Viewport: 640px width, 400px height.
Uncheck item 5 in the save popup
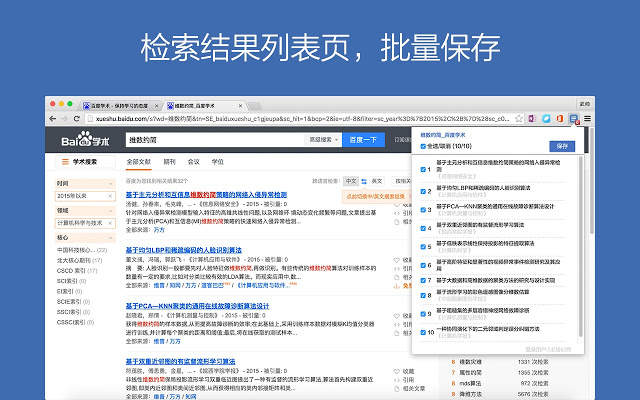pyautogui.click(x=423, y=247)
